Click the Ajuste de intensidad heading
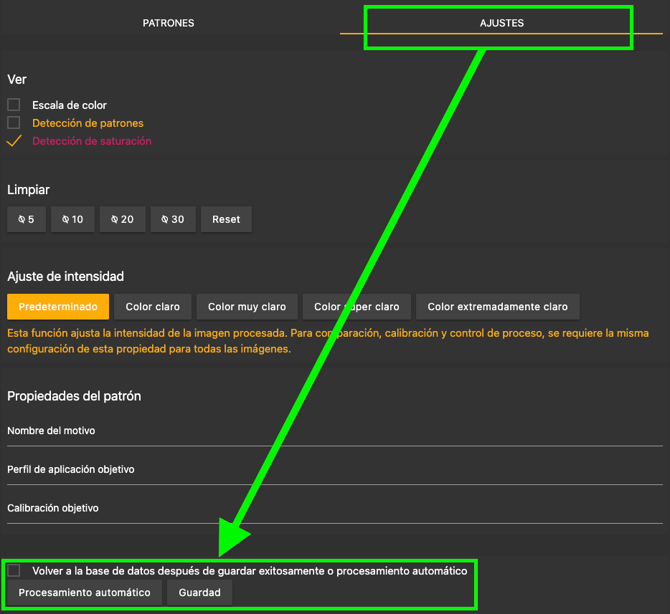 [x=66, y=276]
